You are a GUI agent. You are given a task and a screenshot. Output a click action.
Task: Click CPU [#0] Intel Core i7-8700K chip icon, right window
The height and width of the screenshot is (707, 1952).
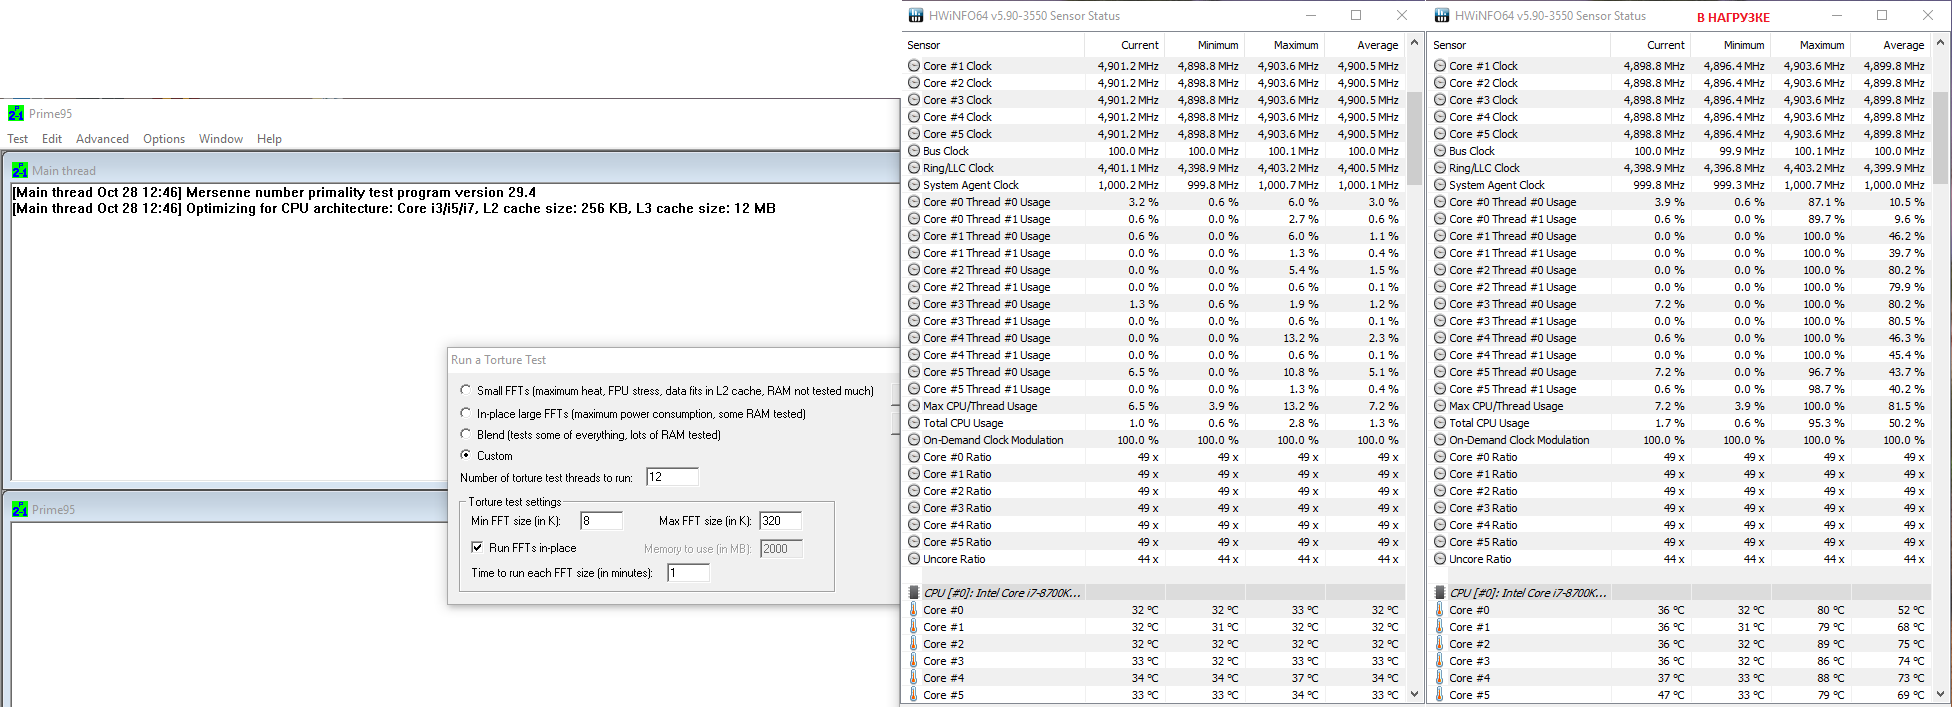coord(1440,593)
